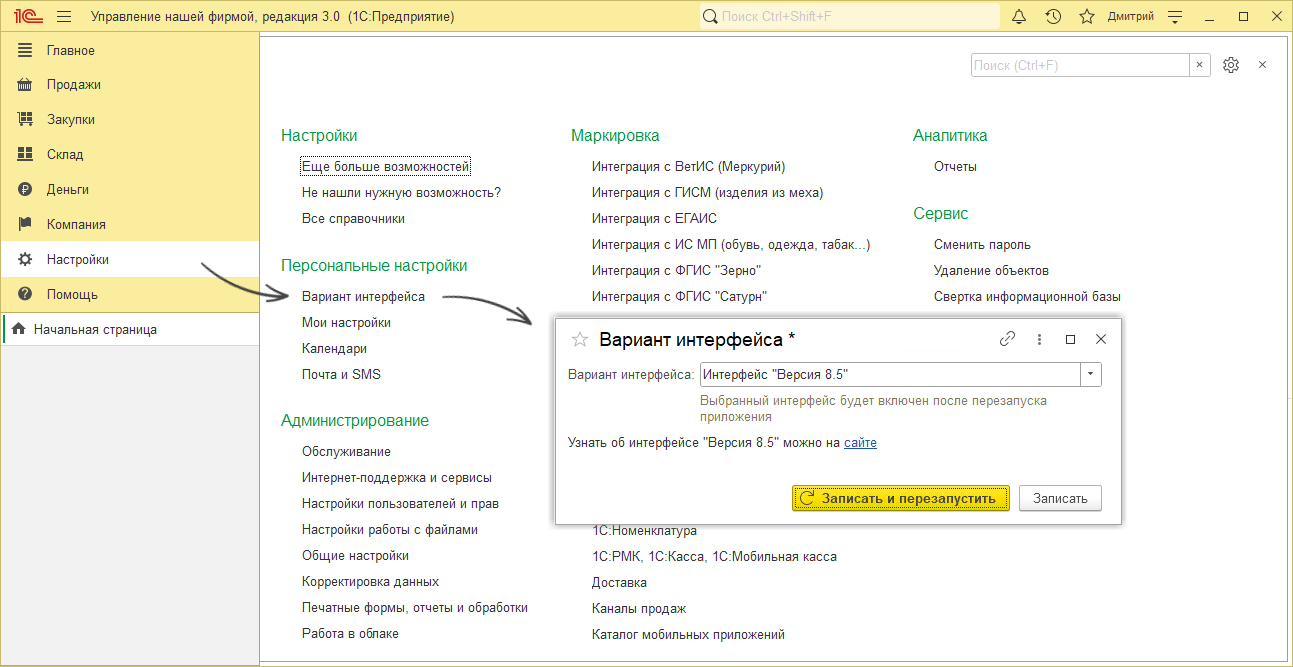Click the Записать button
Image resolution: width=1293 pixels, height=667 pixels.
[1060, 498]
